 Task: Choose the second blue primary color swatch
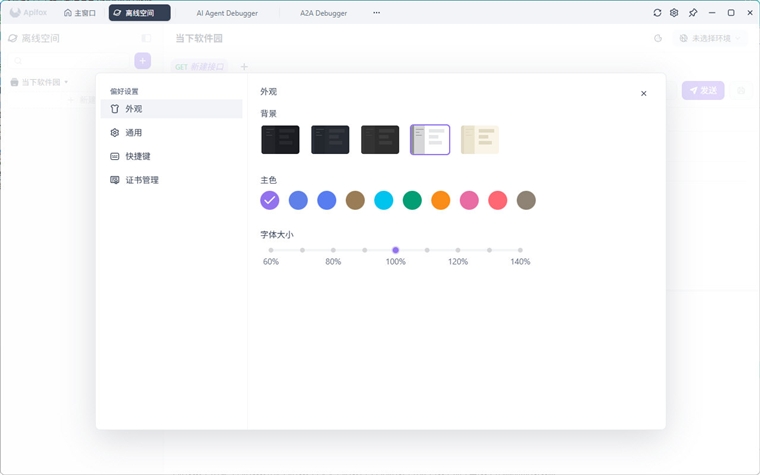[327, 200]
